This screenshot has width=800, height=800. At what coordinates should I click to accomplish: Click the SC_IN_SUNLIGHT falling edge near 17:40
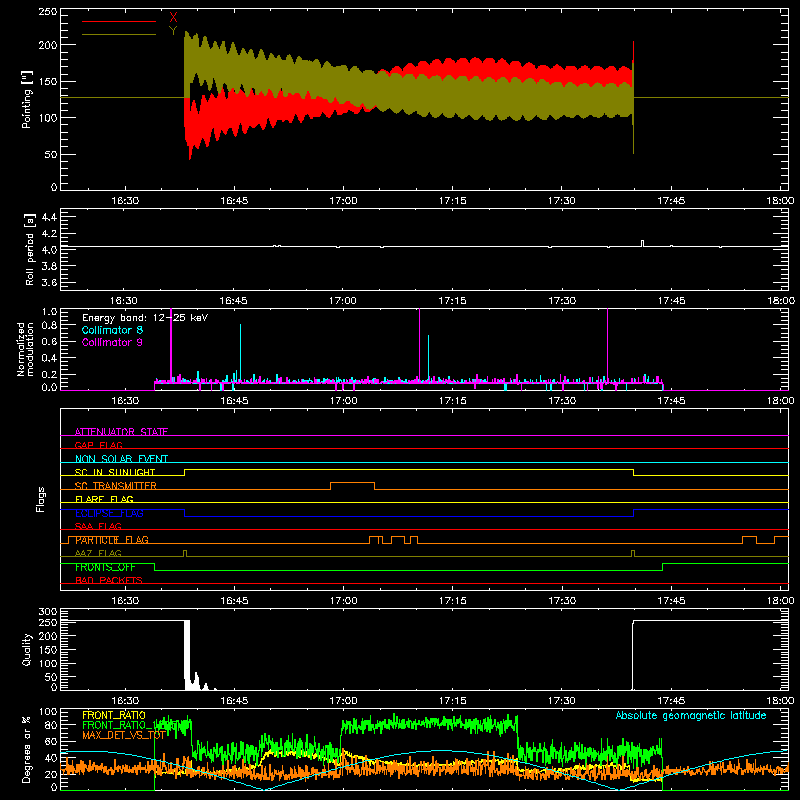(x=634, y=472)
